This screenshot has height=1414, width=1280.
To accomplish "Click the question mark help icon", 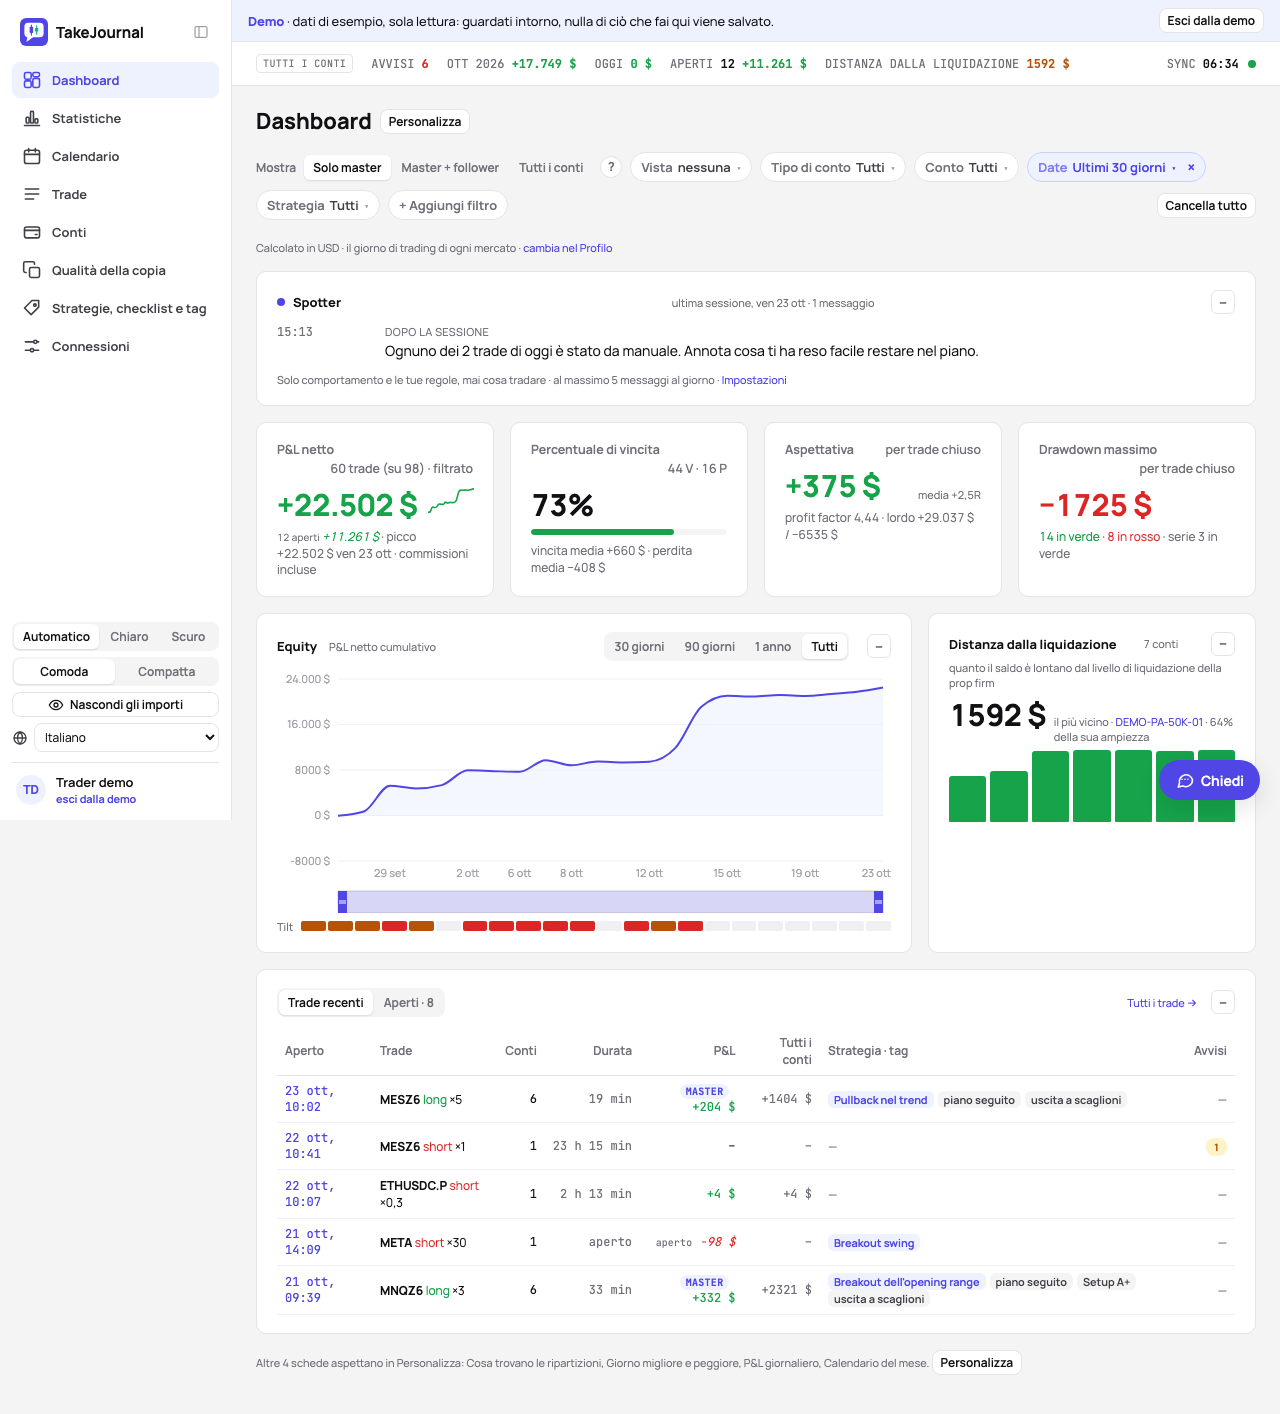I will 611,167.
